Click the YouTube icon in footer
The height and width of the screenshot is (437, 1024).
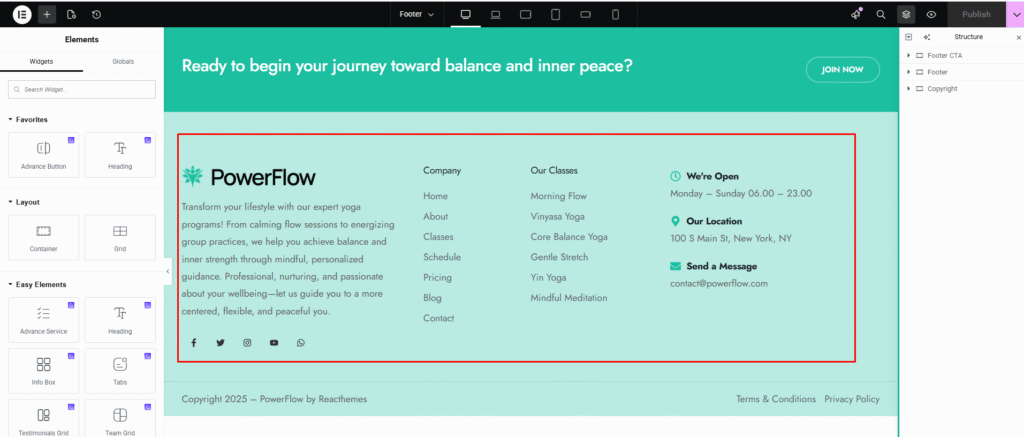coord(274,343)
